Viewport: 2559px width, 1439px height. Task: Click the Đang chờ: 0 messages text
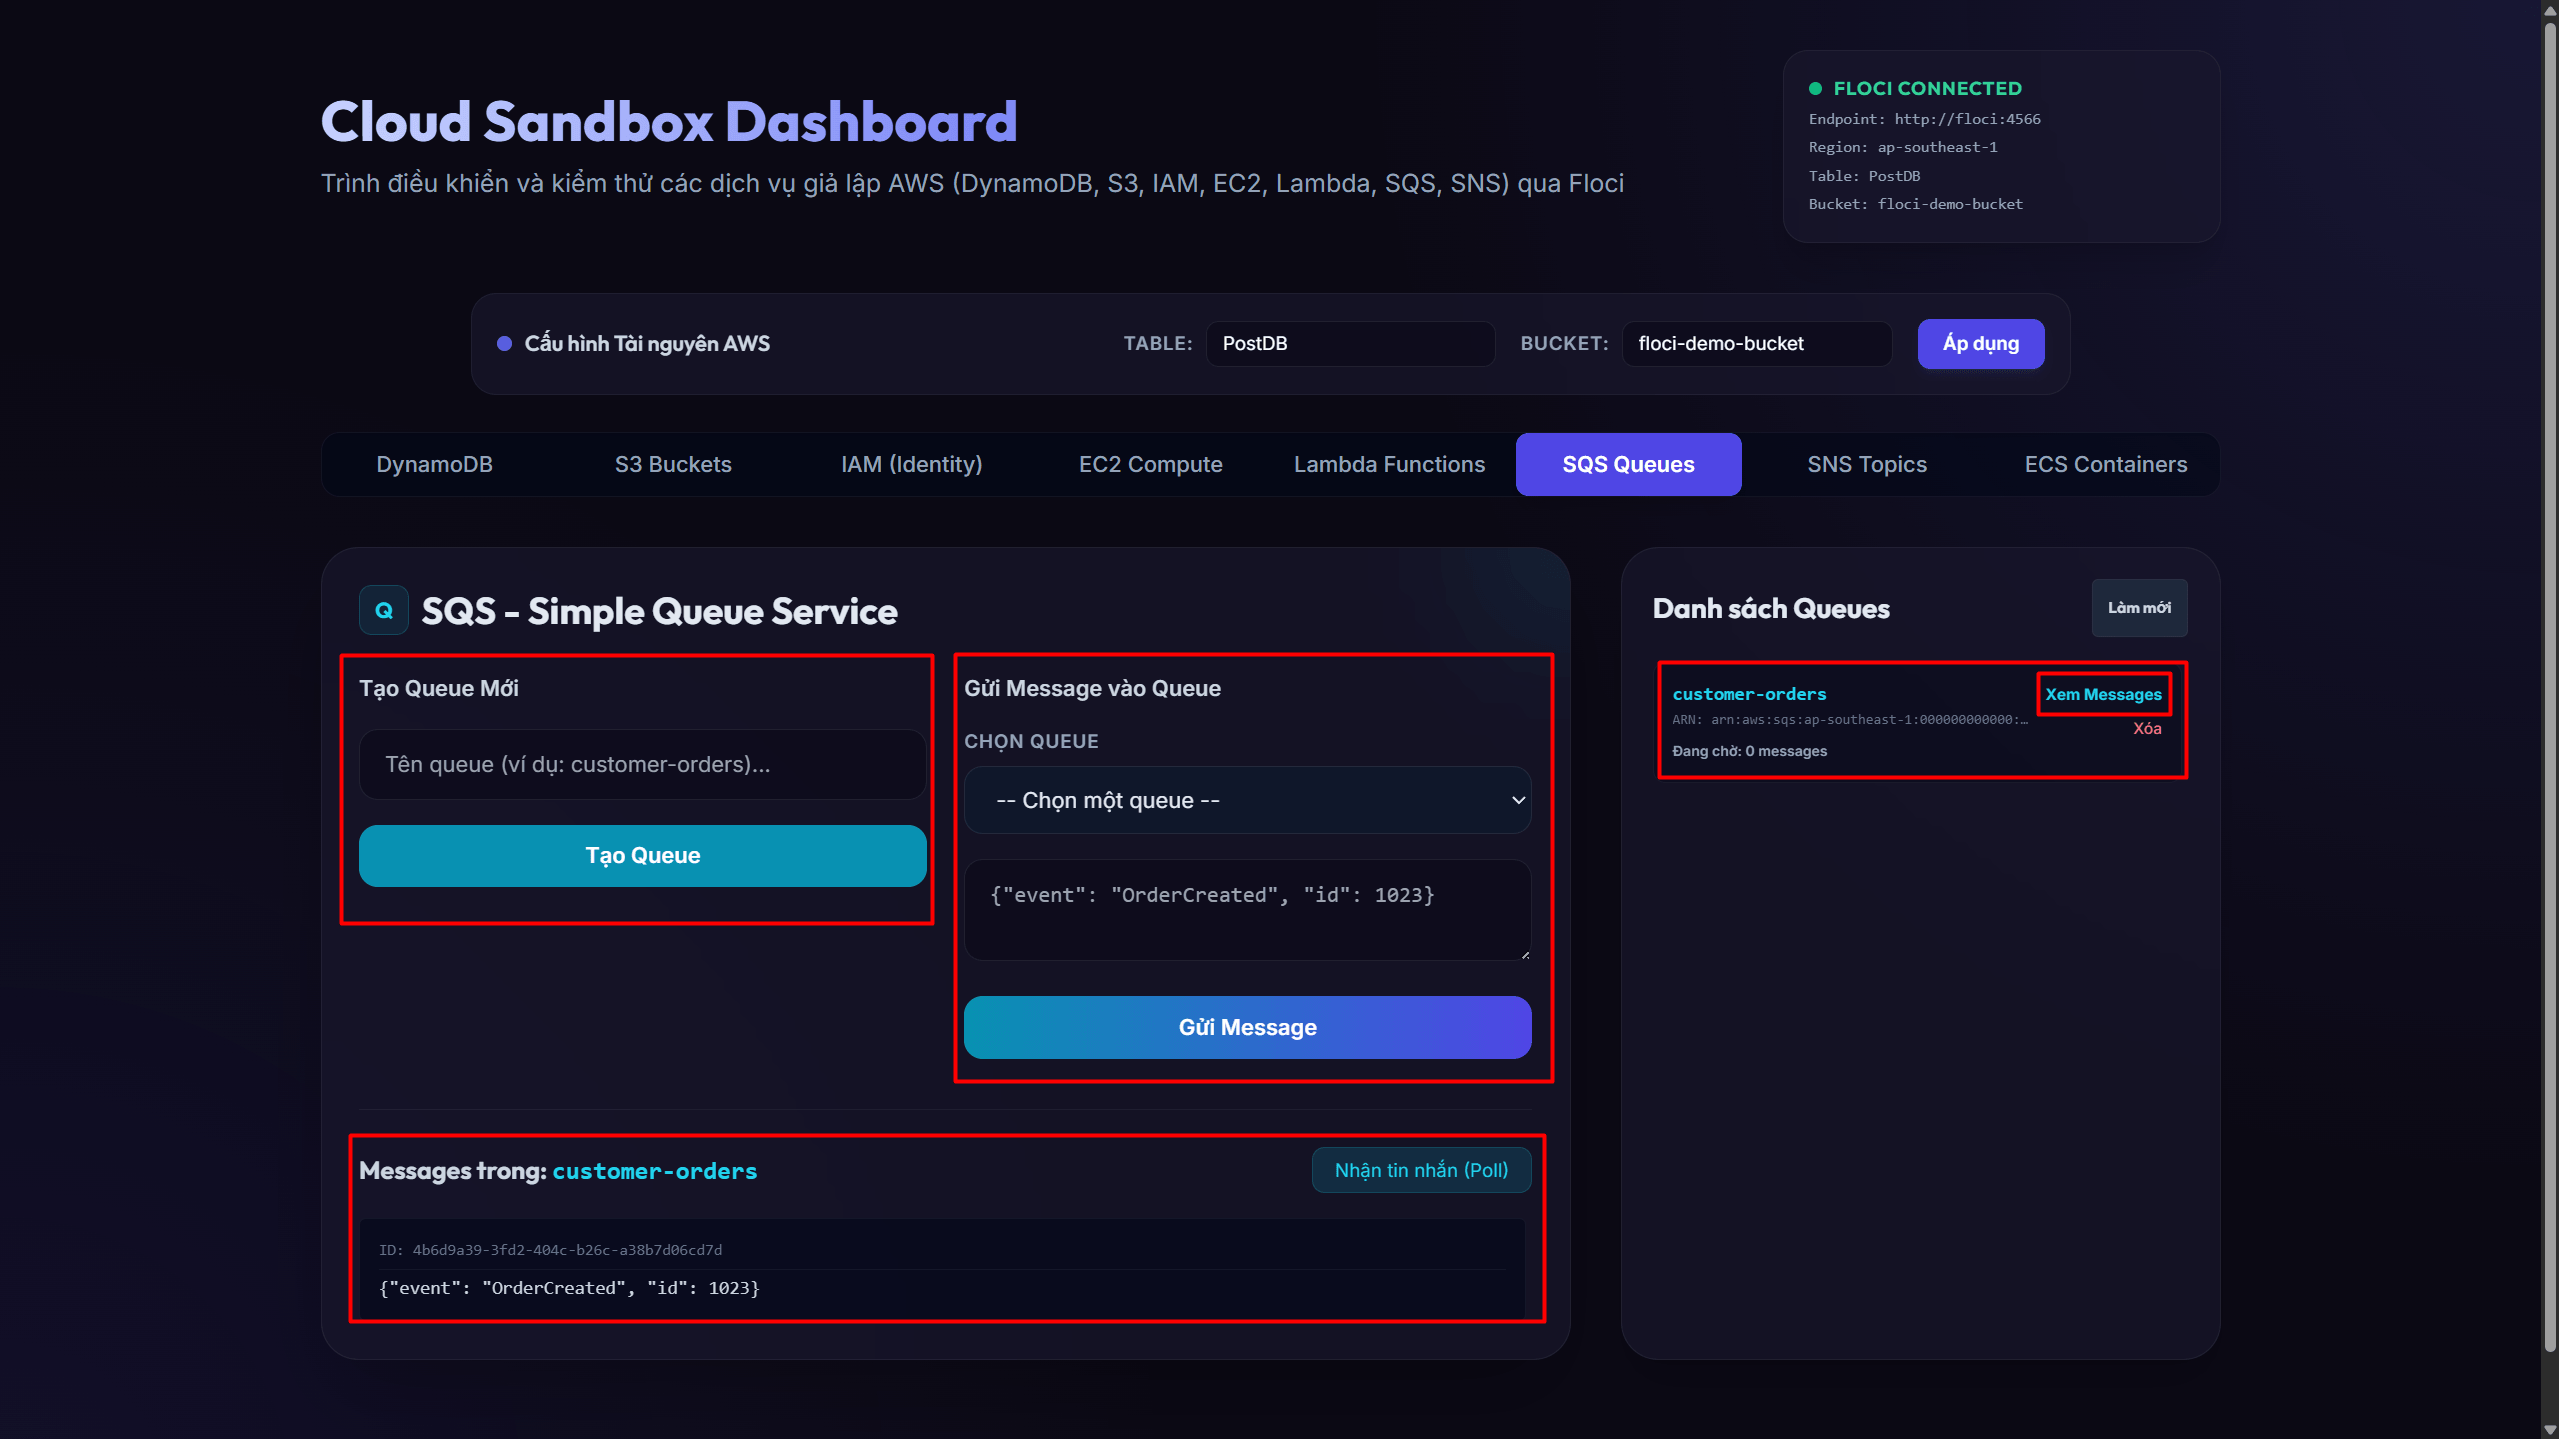pyautogui.click(x=1749, y=751)
